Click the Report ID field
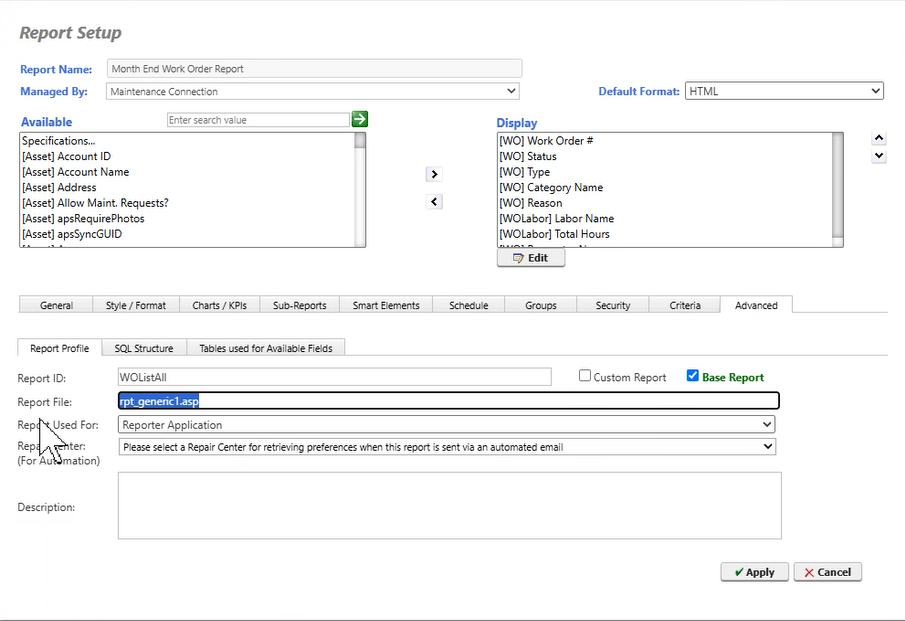 tap(334, 377)
